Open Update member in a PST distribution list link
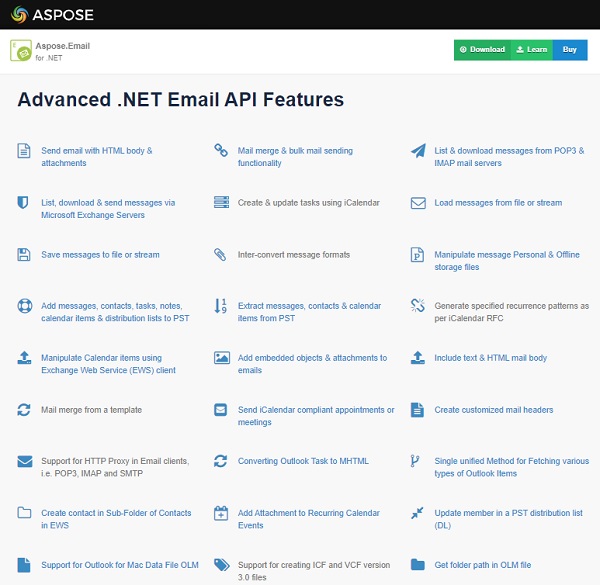This screenshot has height=585, width=600. (x=508, y=519)
